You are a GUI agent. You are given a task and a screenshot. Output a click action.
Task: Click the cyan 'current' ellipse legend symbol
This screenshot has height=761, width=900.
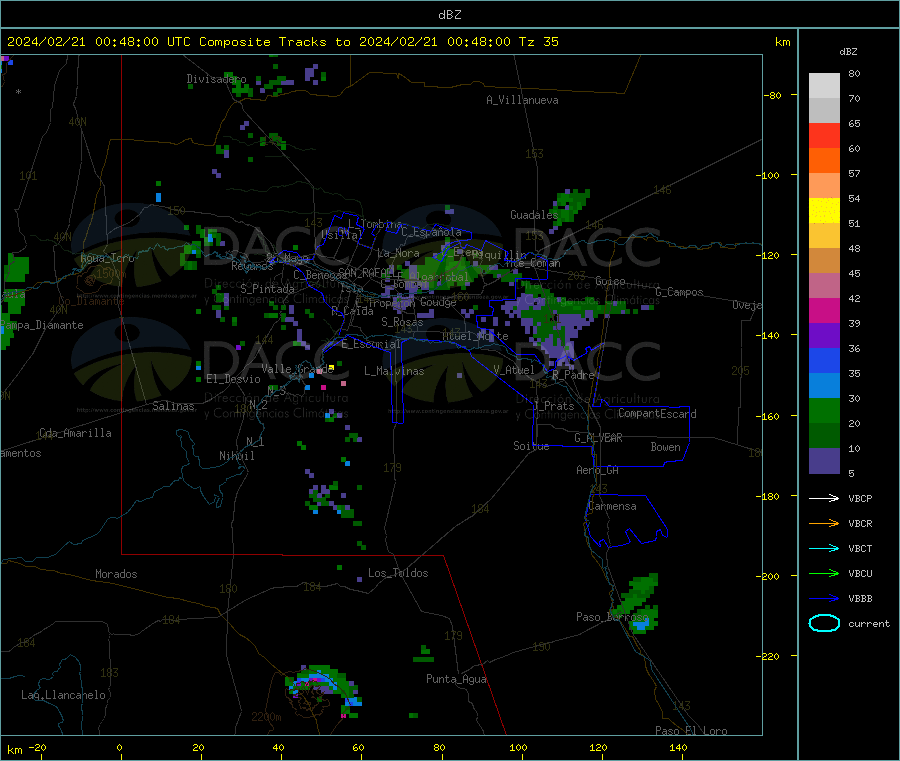824,623
